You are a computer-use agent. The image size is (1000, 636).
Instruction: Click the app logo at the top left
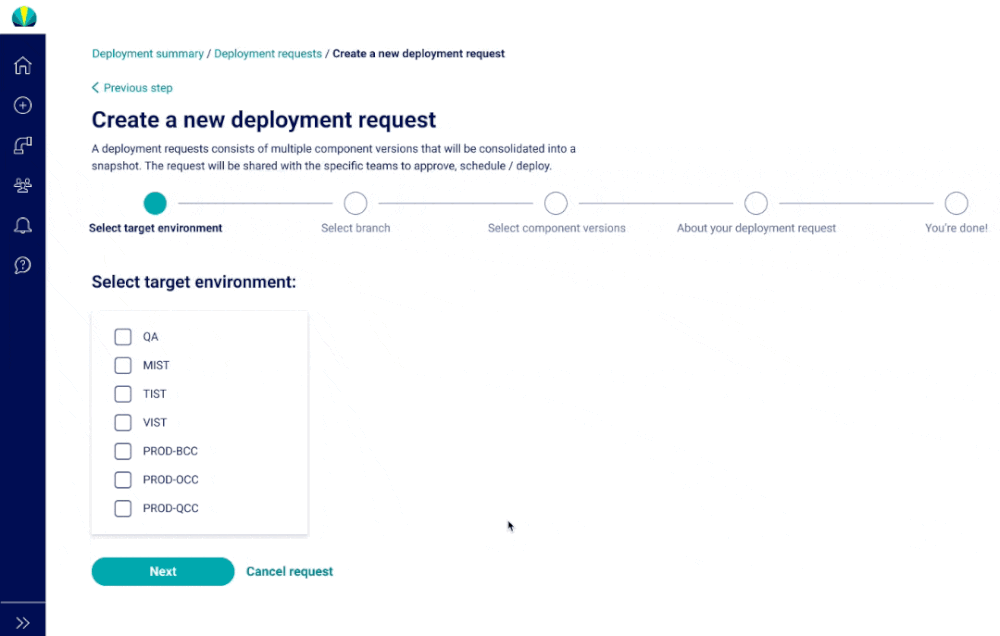click(22, 16)
